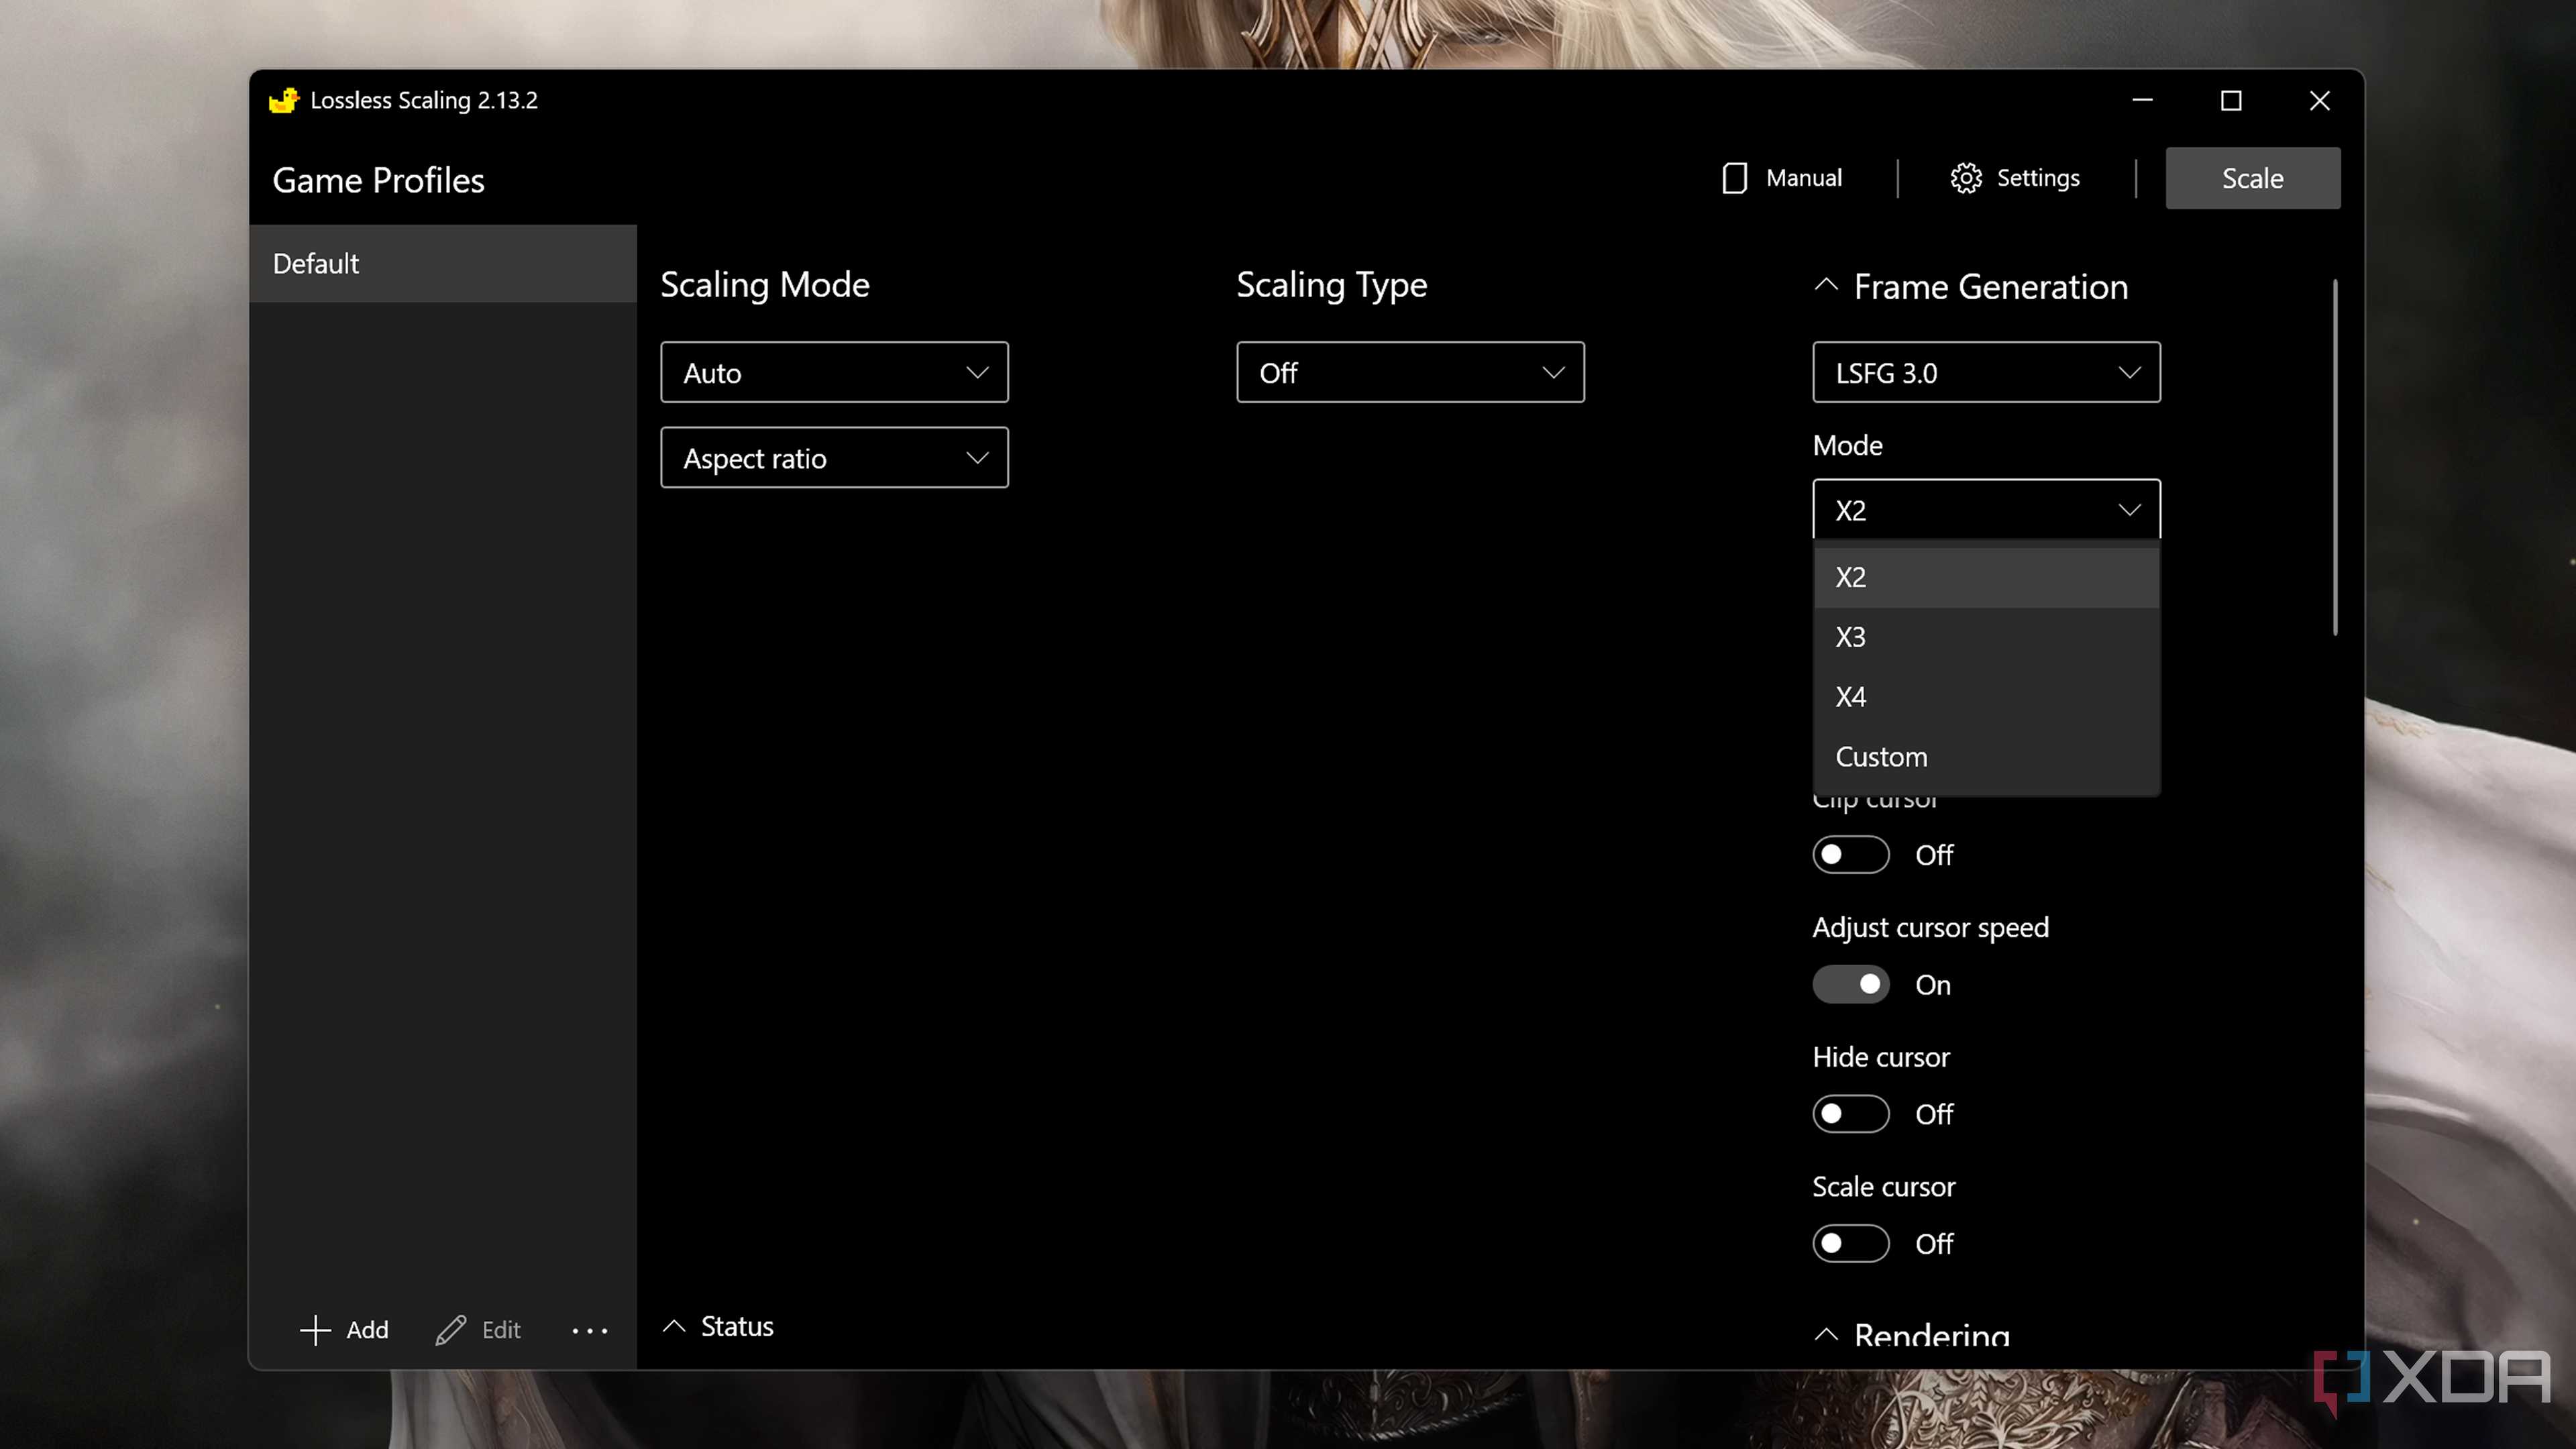Click the Hide cursor label
The width and height of the screenshot is (2576, 1449).
click(1881, 1057)
